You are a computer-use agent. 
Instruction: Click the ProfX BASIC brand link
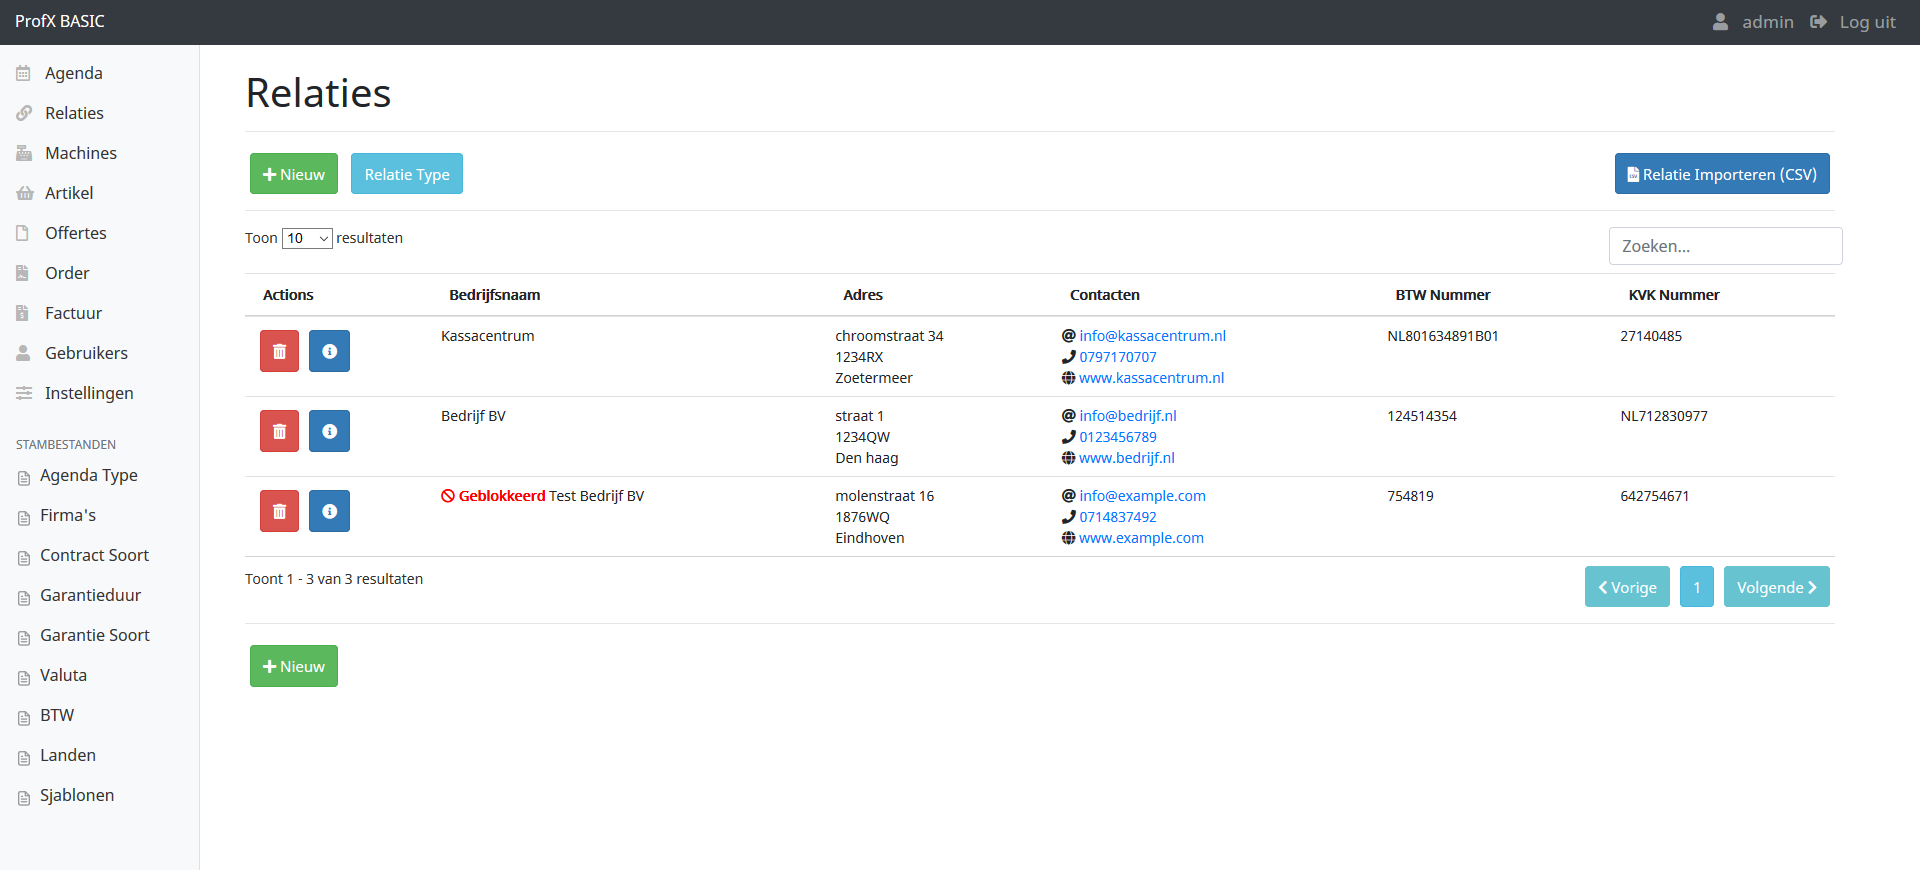[60, 21]
